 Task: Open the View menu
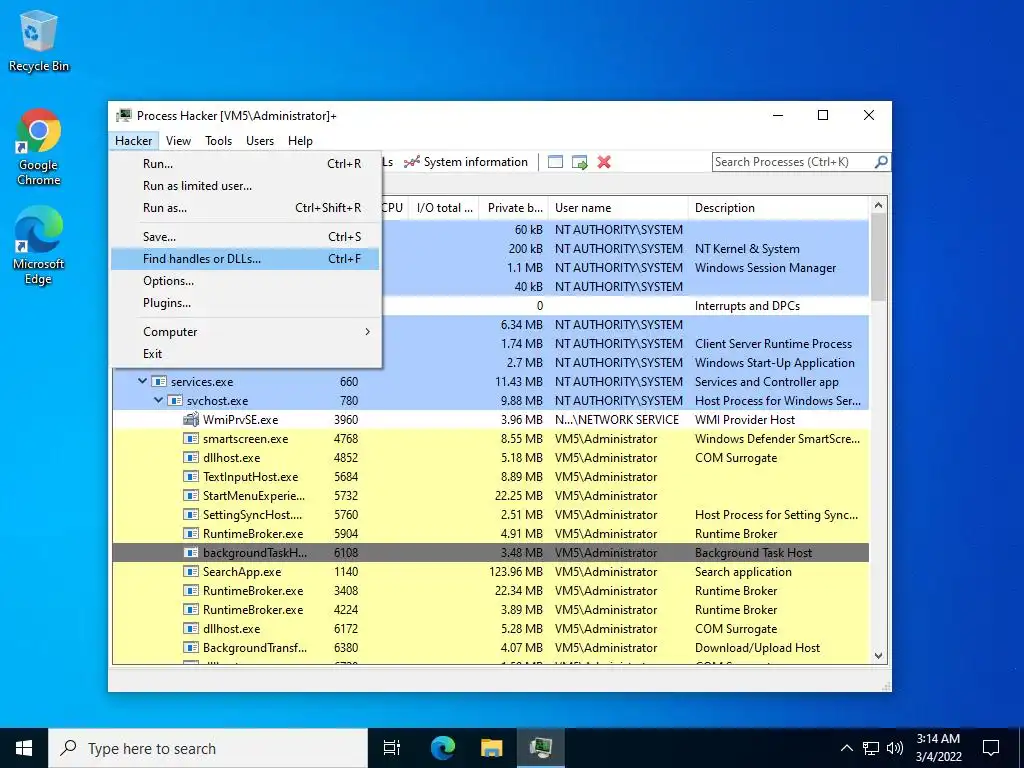(x=178, y=140)
